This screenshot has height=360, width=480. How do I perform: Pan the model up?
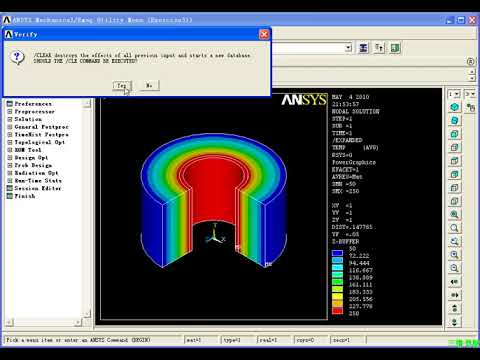pyautogui.click(x=454, y=308)
